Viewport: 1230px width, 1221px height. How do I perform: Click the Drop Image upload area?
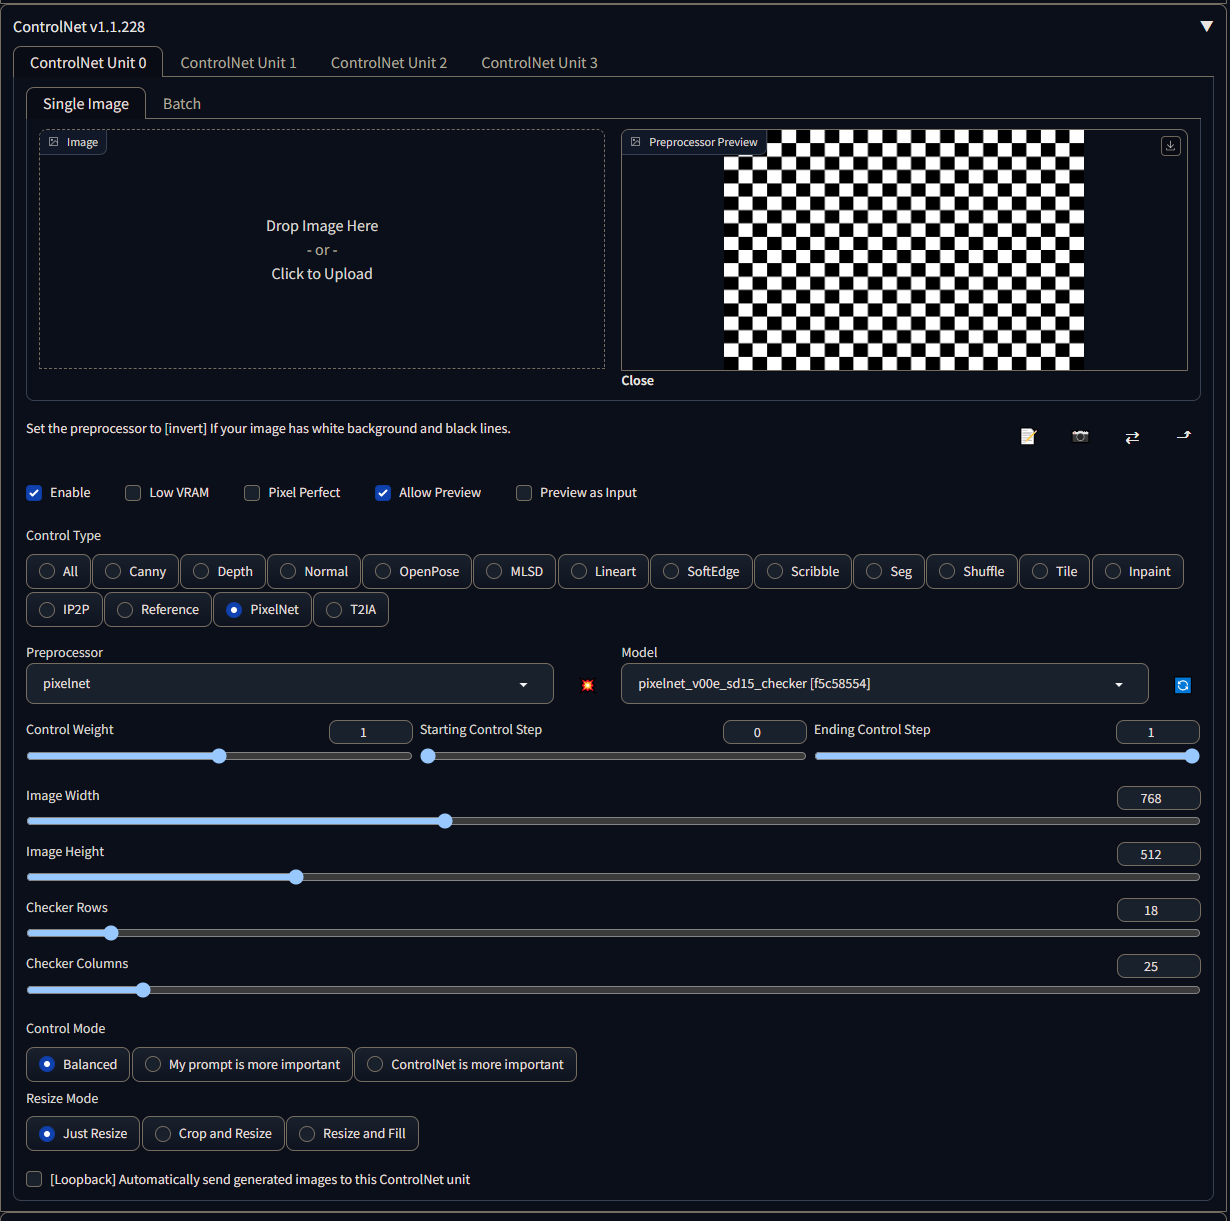point(322,250)
